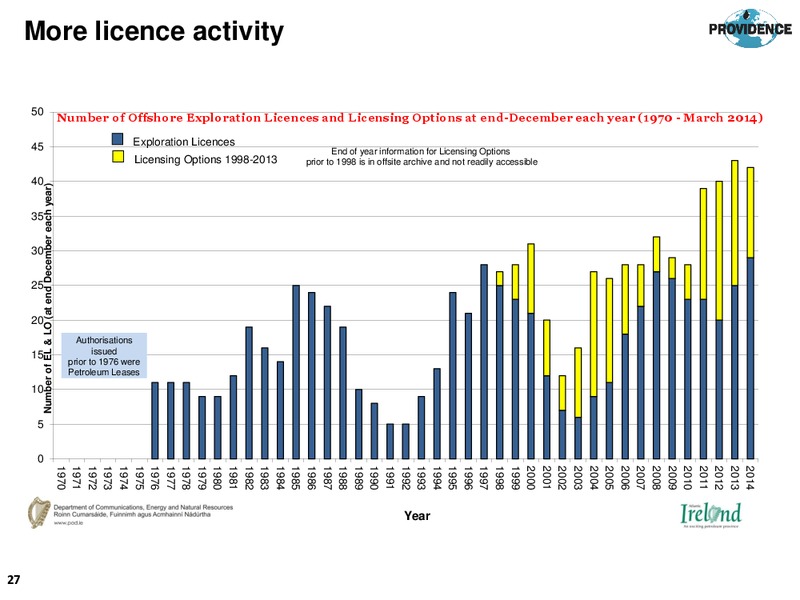Click the 1997 blue bar
This screenshot has height=600, width=800.
pyautogui.click(x=484, y=362)
